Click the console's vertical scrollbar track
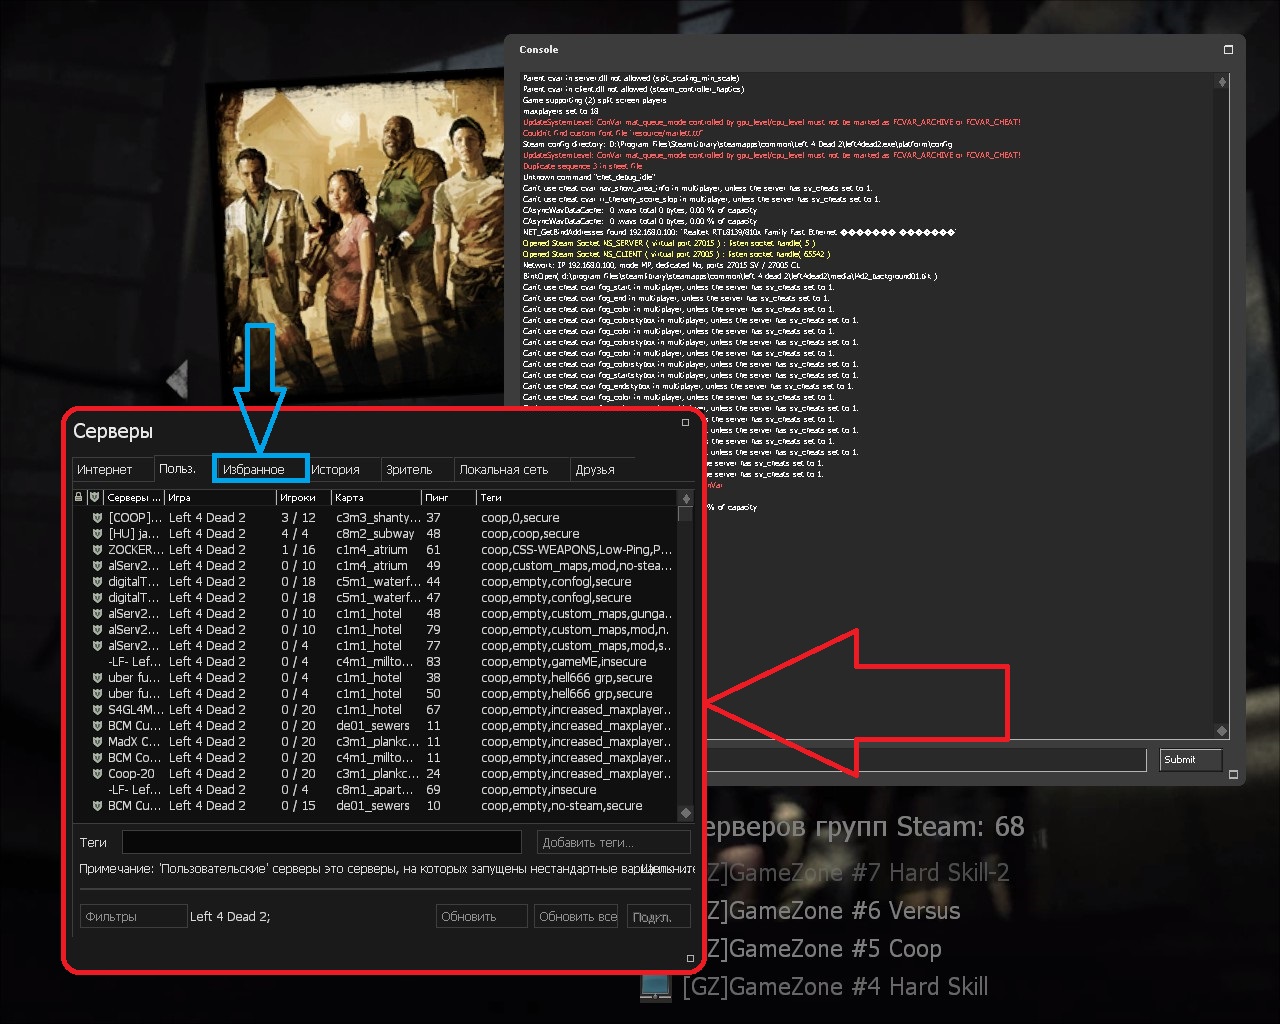The height and width of the screenshot is (1024, 1280). pyautogui.click(x=1221, y=400)
